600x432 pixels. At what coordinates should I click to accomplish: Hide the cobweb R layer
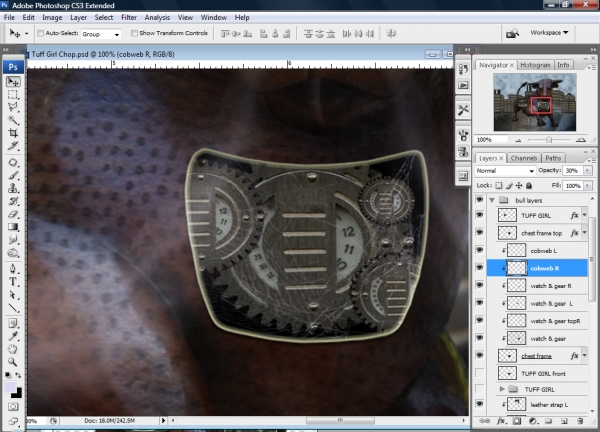click(479, 268)
